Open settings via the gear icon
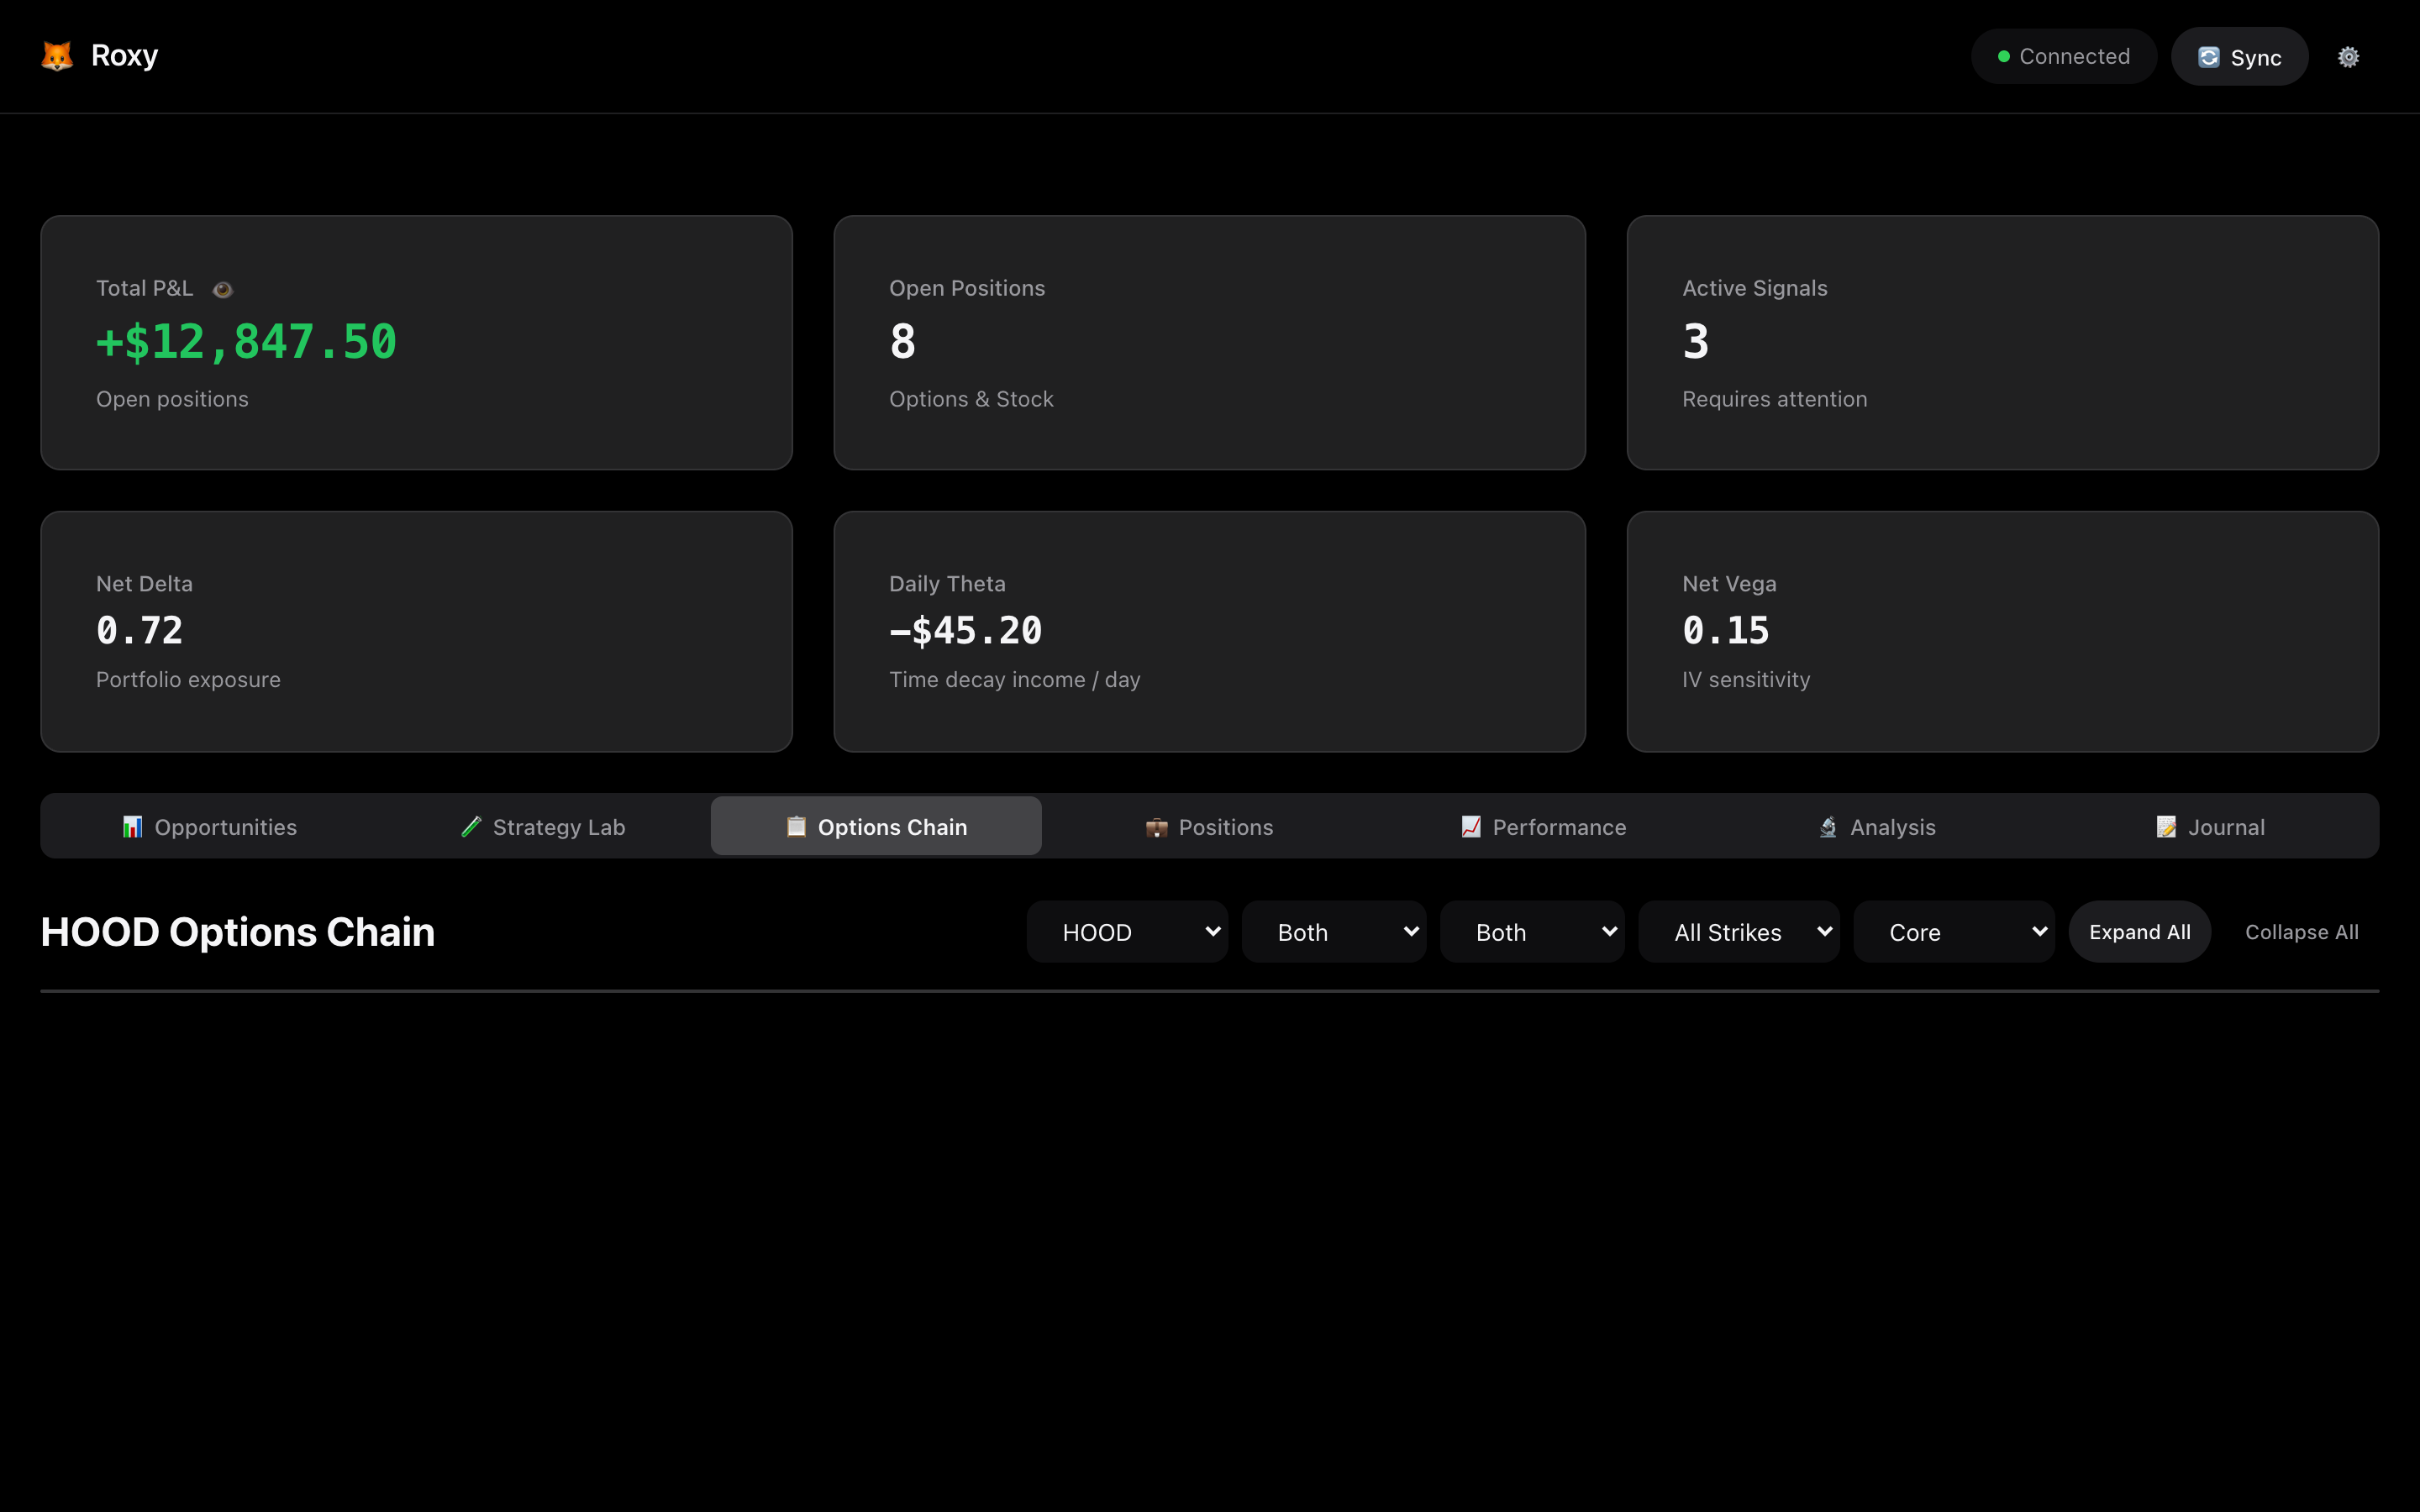 pos(2348,57)
